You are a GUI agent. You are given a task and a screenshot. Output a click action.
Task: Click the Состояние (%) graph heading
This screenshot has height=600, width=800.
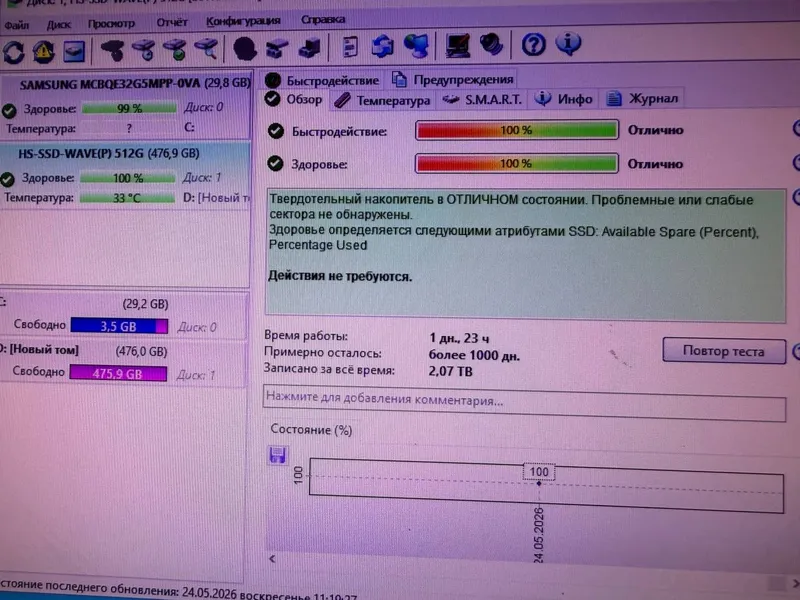(311, 430)
